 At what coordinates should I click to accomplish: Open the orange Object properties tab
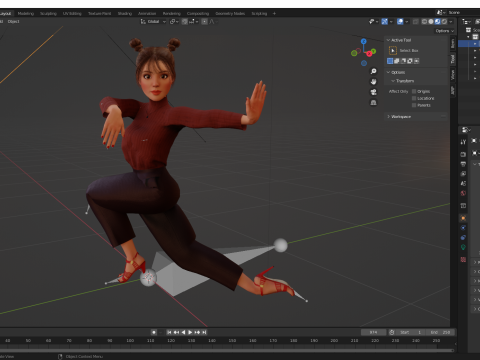pos(463,218)
